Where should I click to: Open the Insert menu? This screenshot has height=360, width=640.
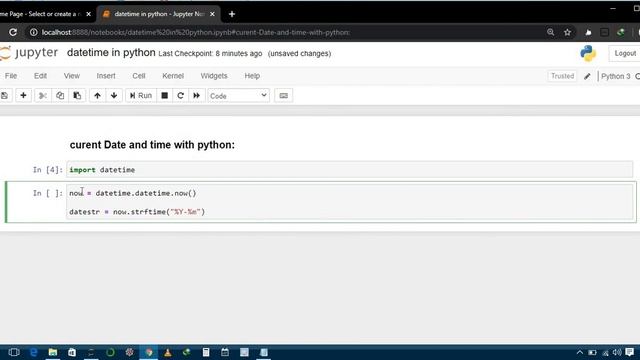[106, 76]
